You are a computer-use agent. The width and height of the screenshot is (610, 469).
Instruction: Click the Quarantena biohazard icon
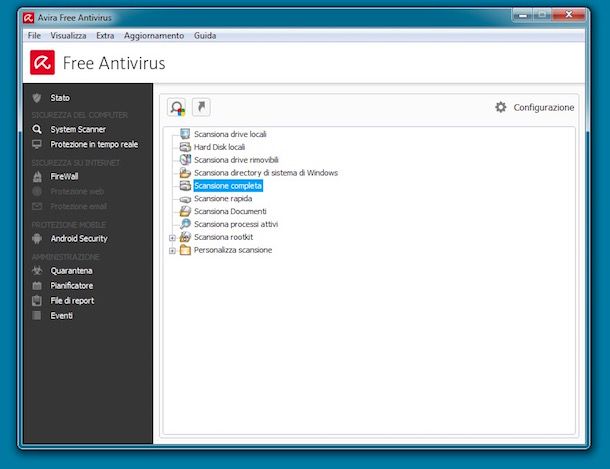[x=37, y=270]
